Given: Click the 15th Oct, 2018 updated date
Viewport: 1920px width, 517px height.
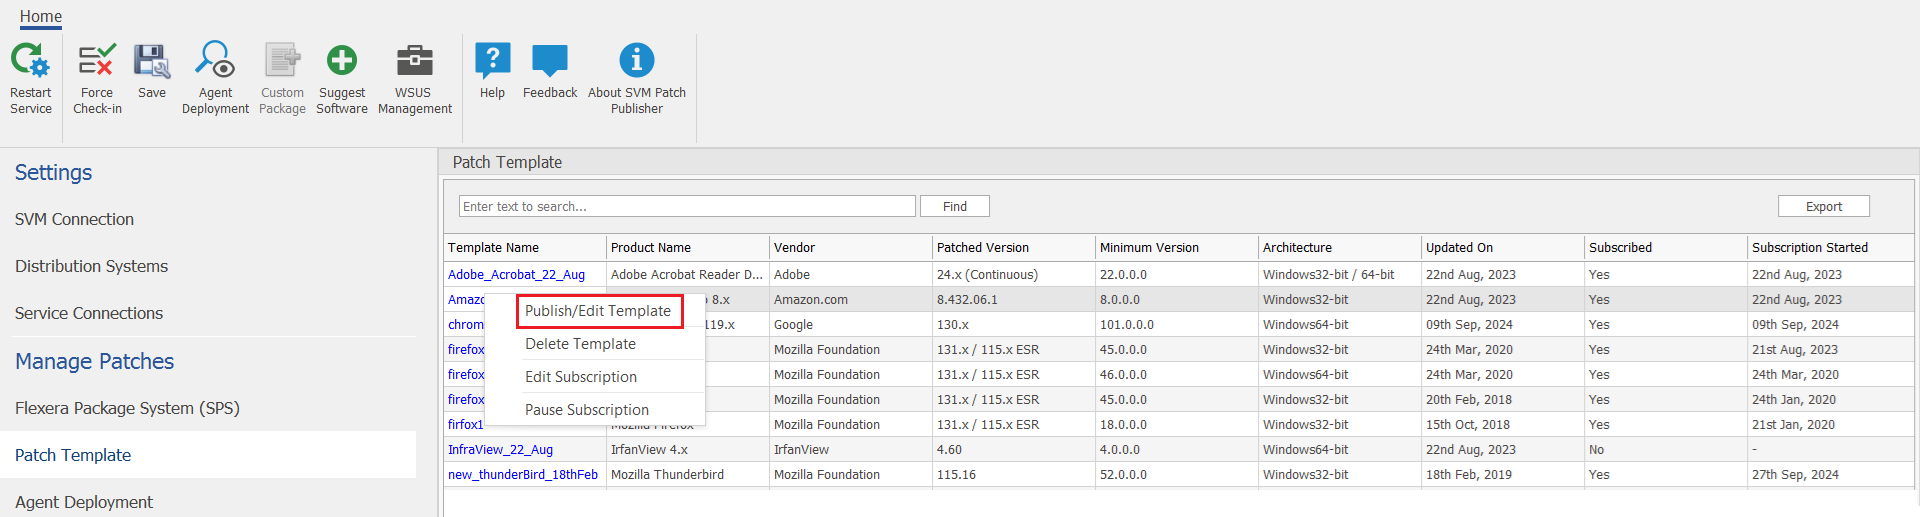Looking at the screenshot, I should coord(1502,424).
